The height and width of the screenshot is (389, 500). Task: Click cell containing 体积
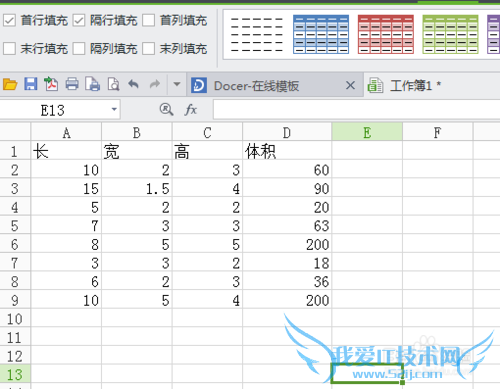coord(287,151)
